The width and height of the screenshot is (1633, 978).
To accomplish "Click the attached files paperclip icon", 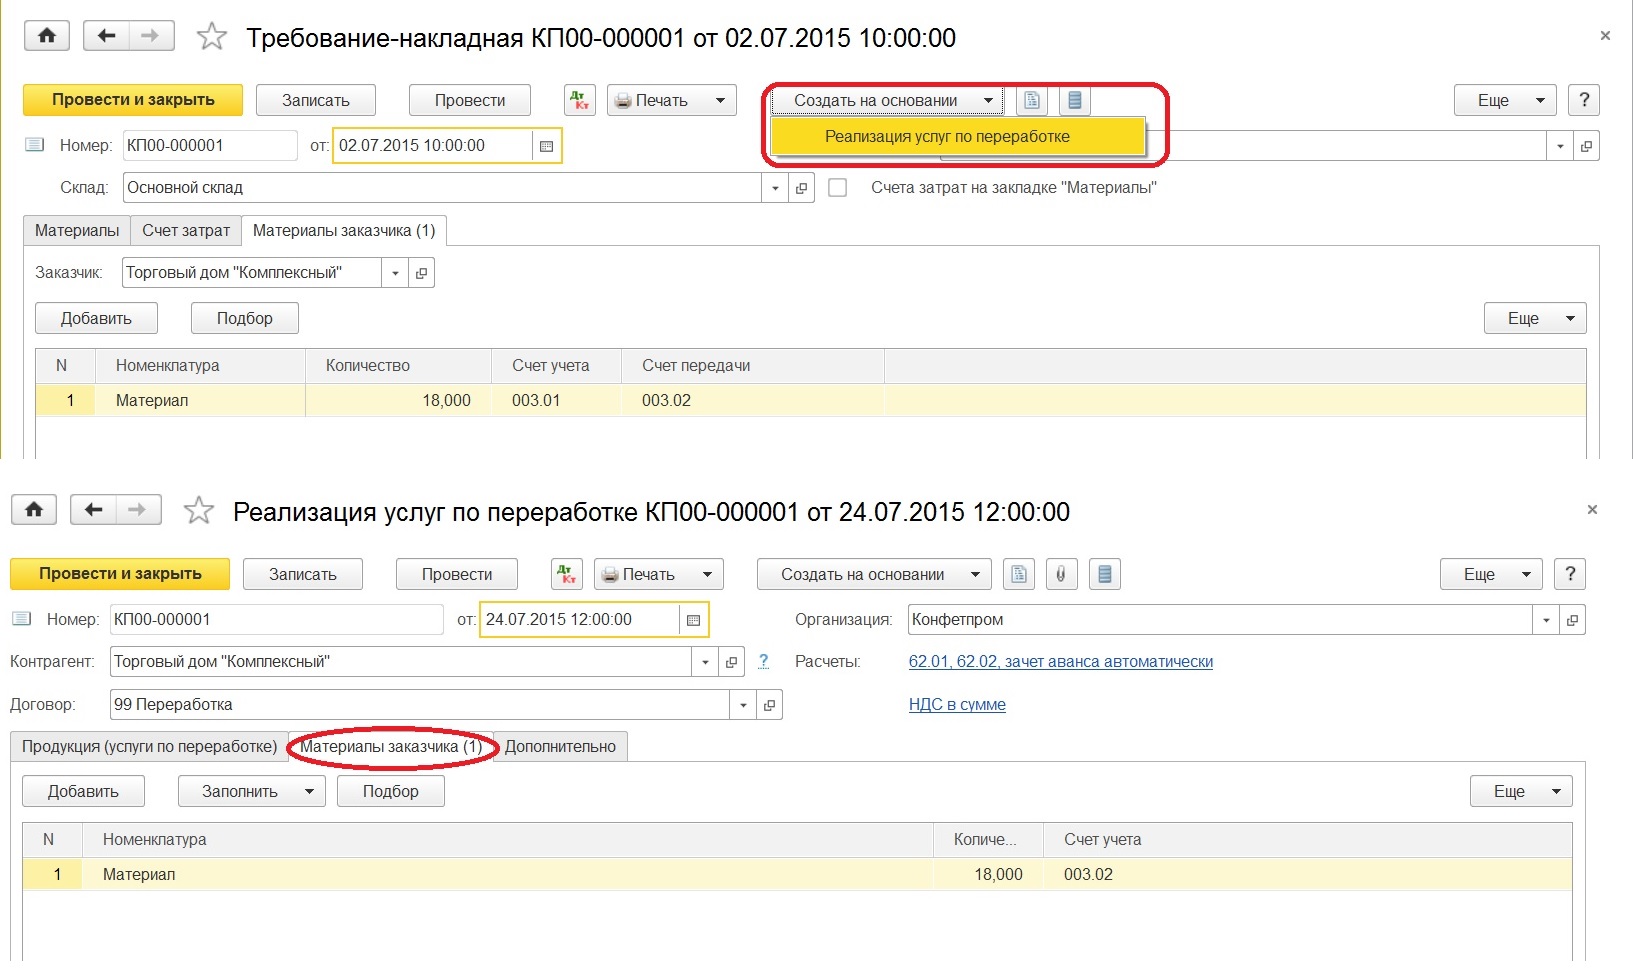I will [1060, 574].
